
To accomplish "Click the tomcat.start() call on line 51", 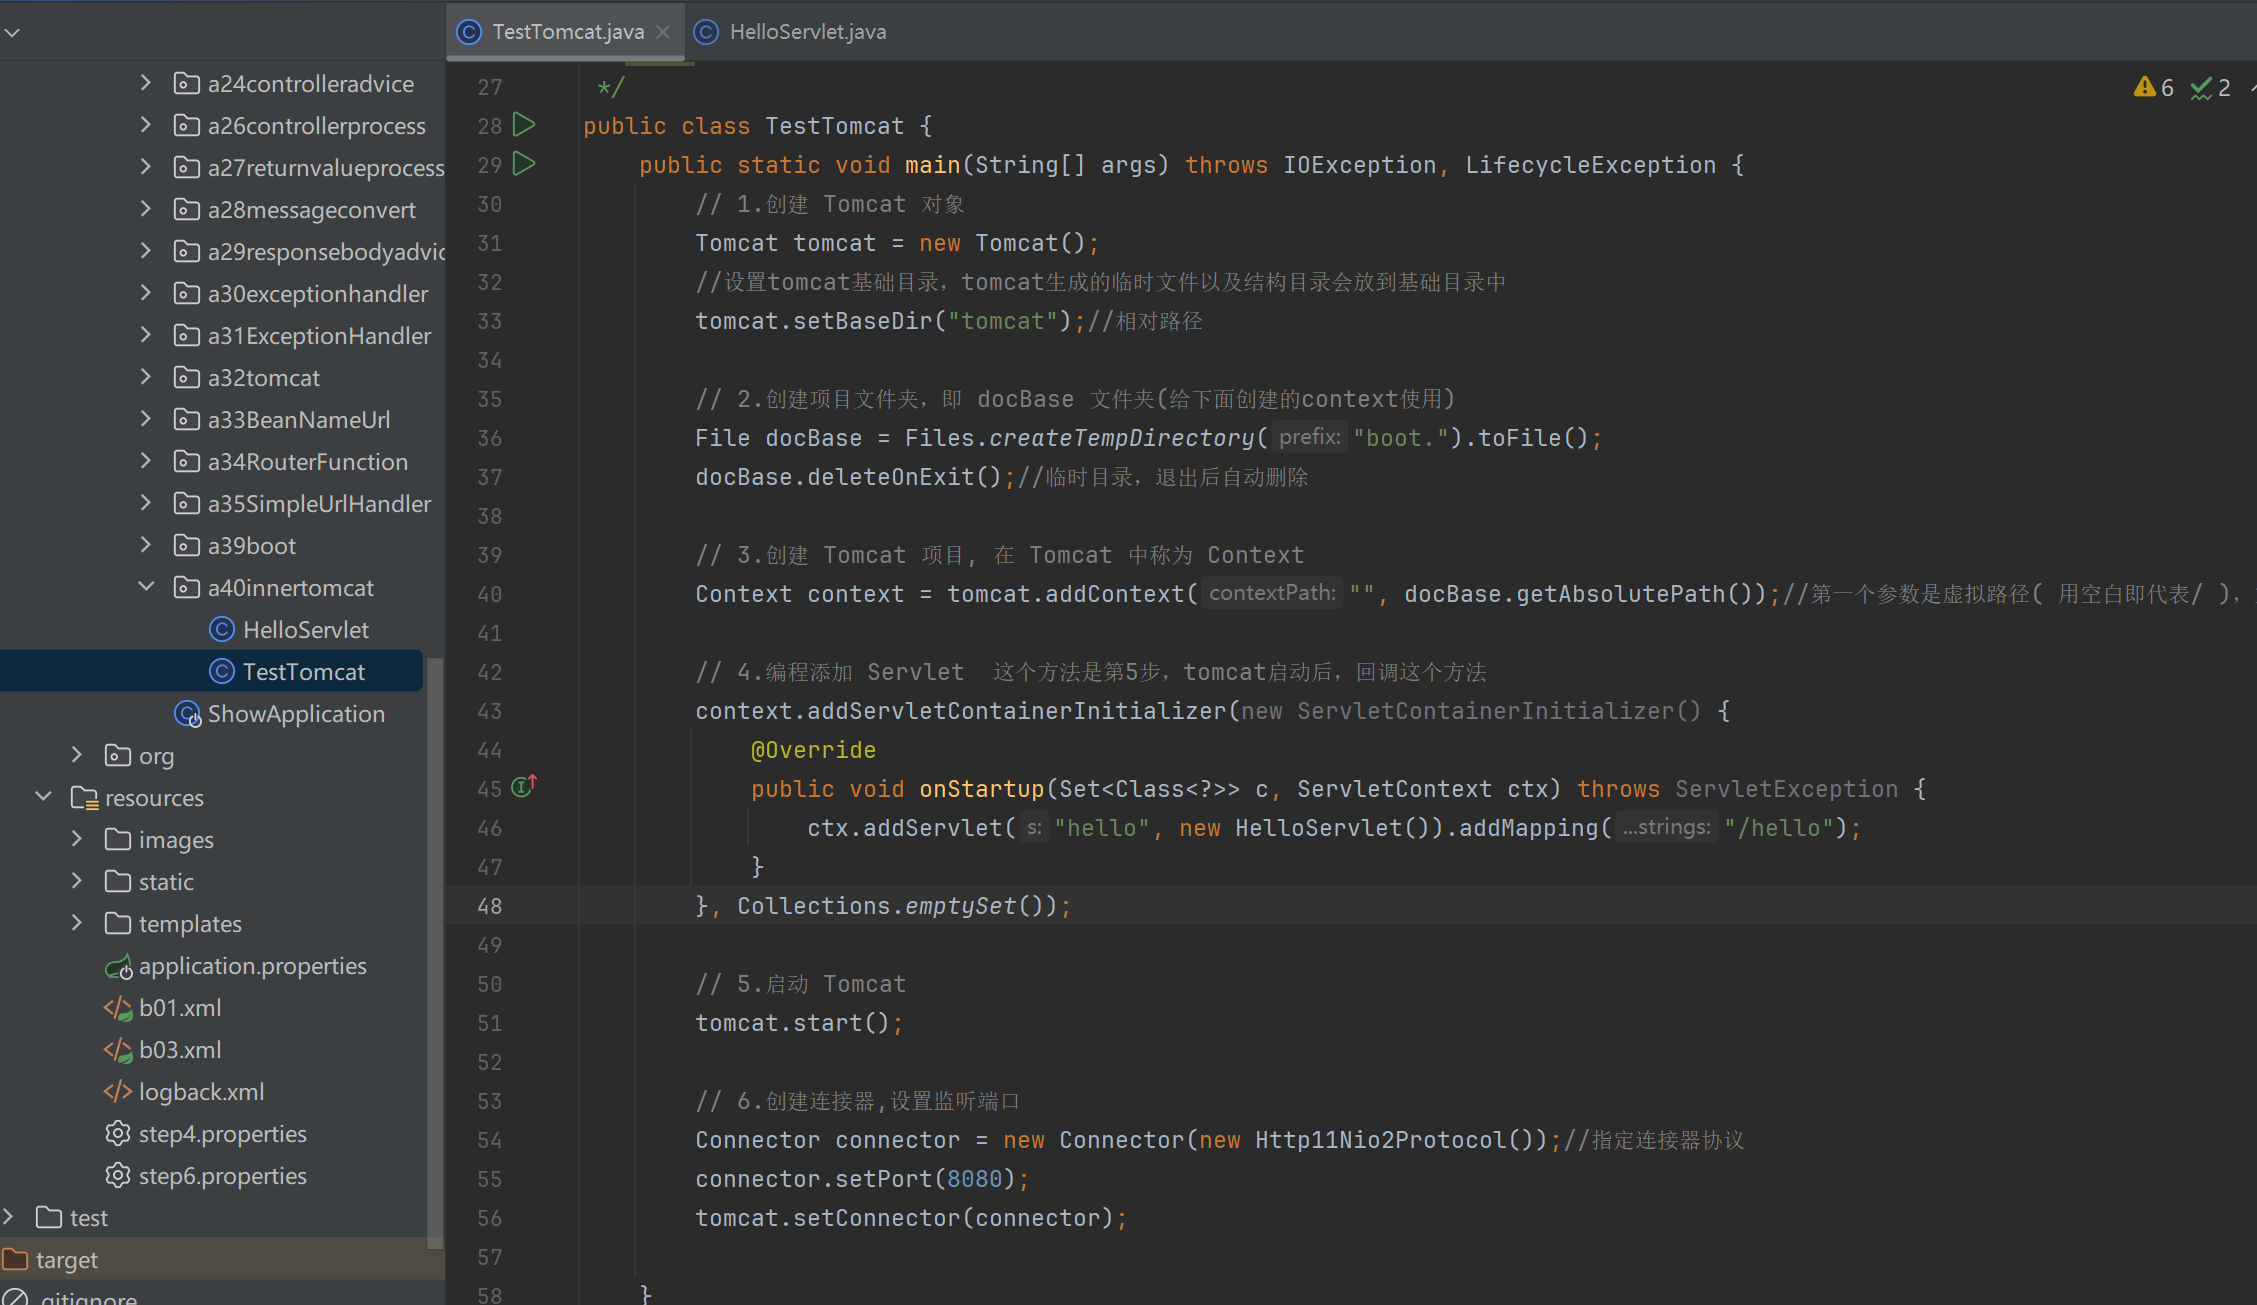I will tap(791, 1023).
